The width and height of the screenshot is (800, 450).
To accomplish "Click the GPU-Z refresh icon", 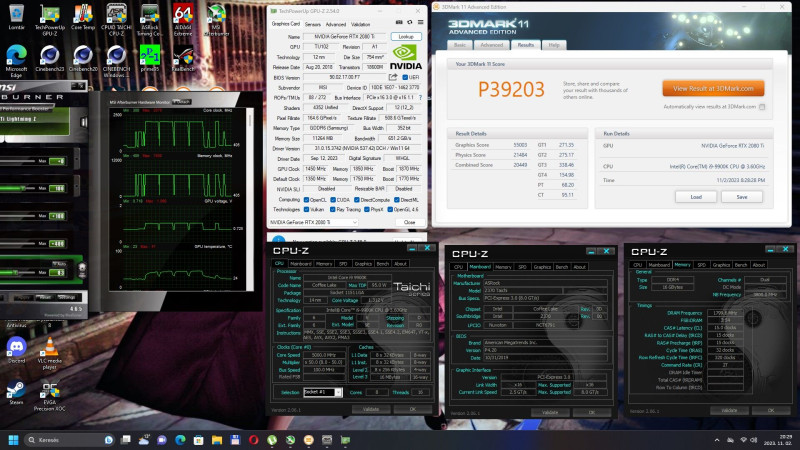I will pos(410,22).
